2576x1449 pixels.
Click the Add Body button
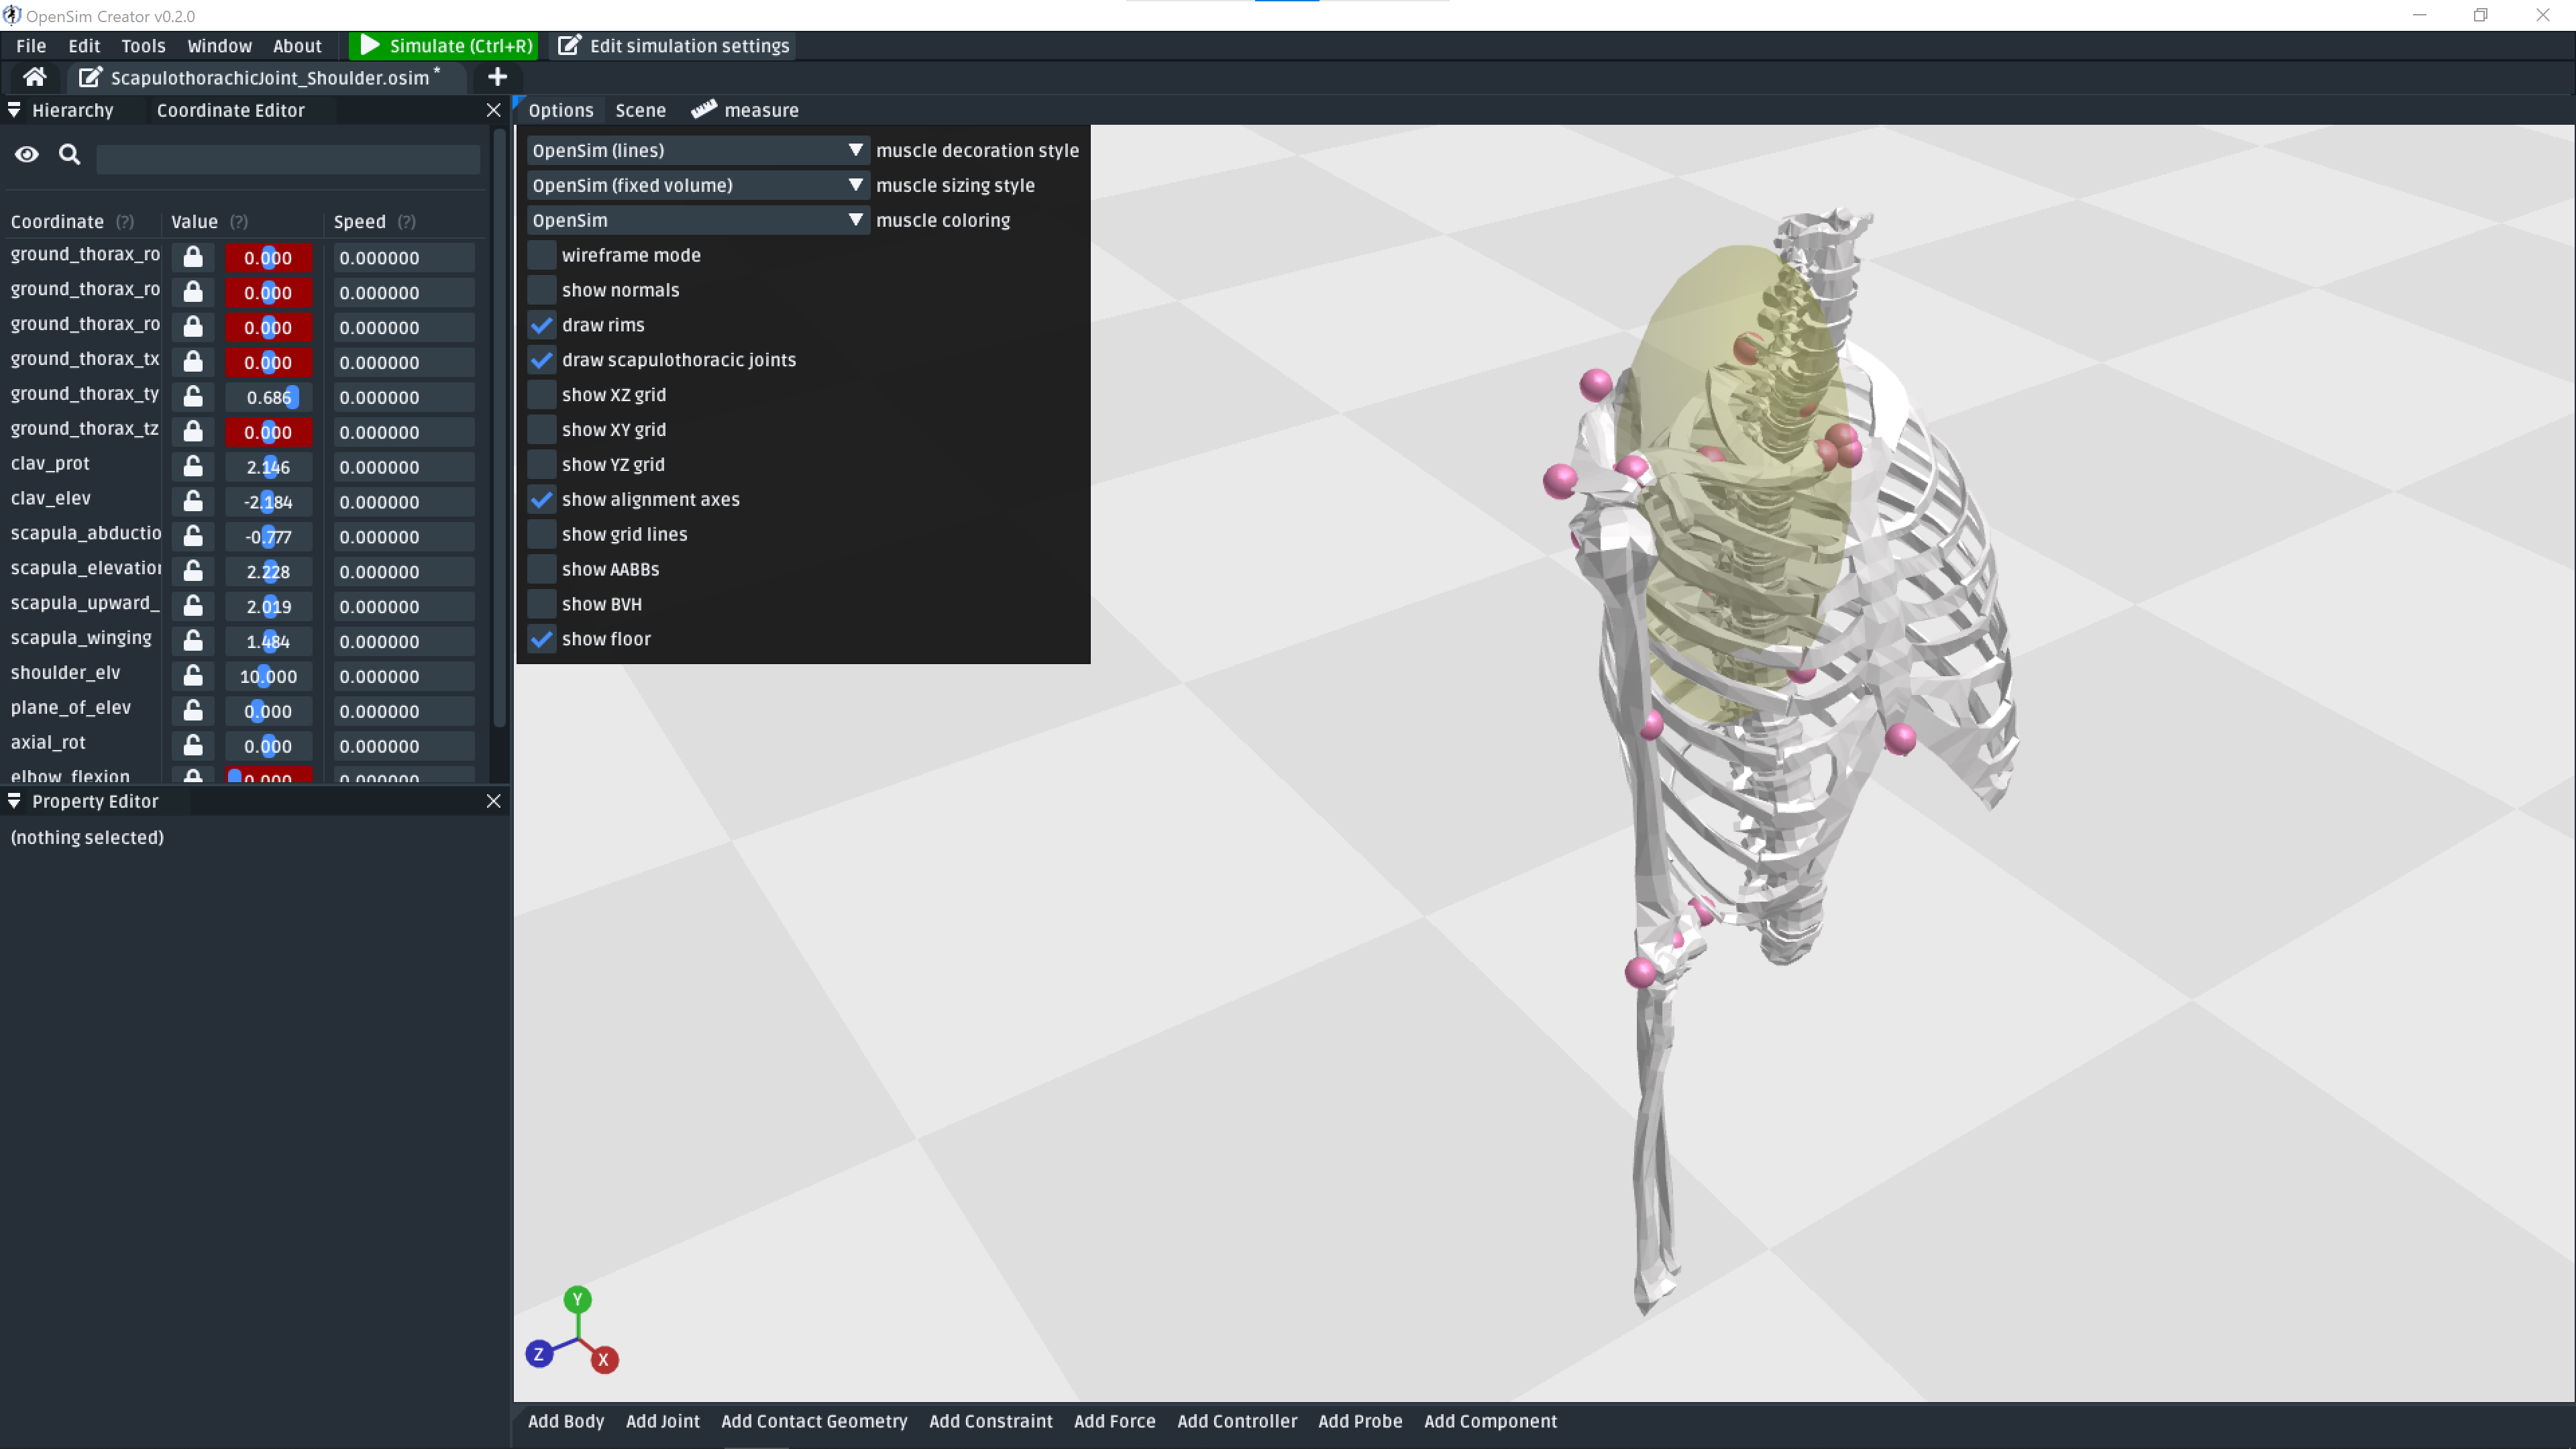(x=565, y=1421)
